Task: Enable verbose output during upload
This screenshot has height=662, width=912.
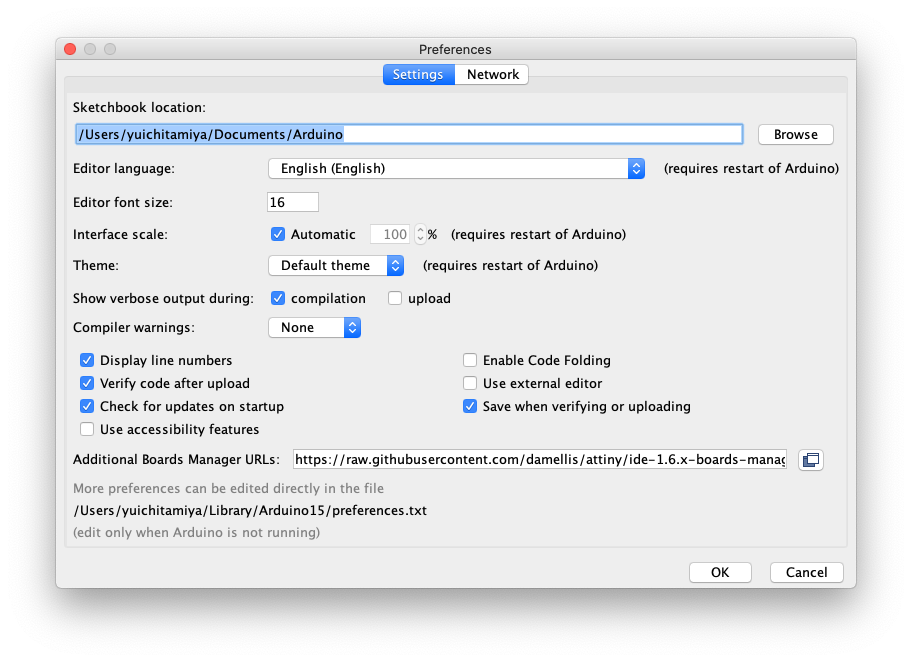Action: tap(395, 298)
